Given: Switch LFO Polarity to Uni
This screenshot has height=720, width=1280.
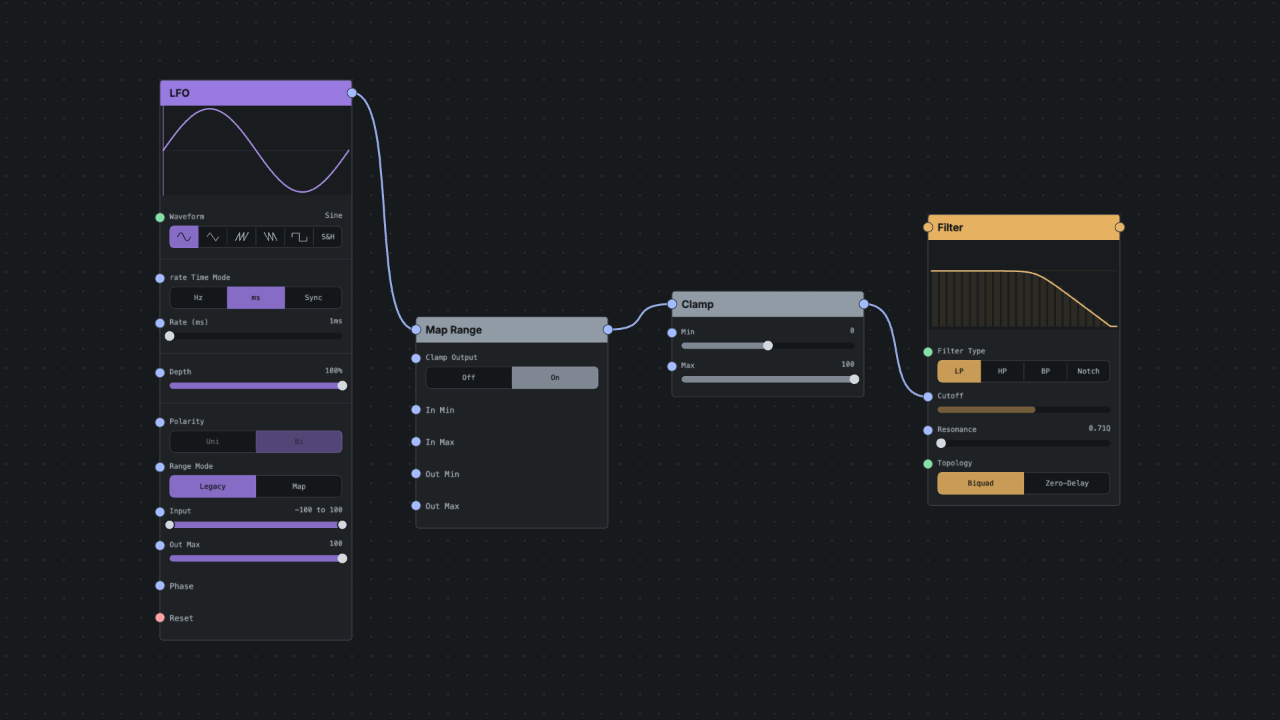Looking at the screenshot, I should pyautogui.click(x=213, y=442).
